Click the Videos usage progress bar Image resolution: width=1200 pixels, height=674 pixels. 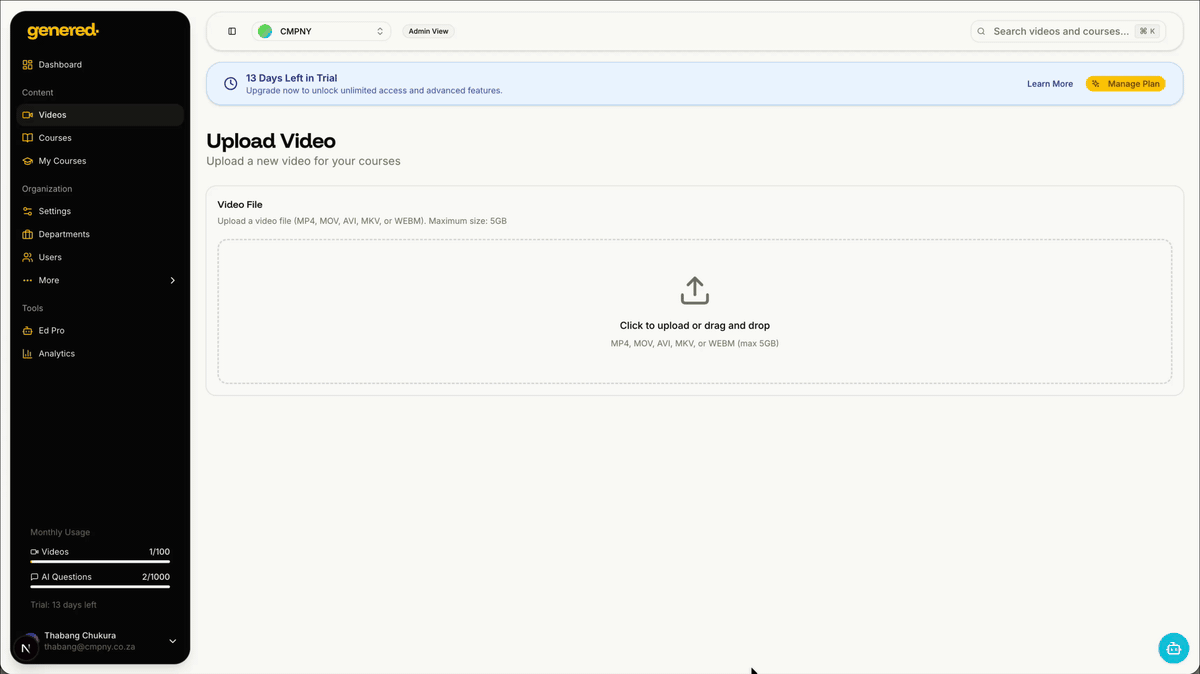[x=100, y=562]
